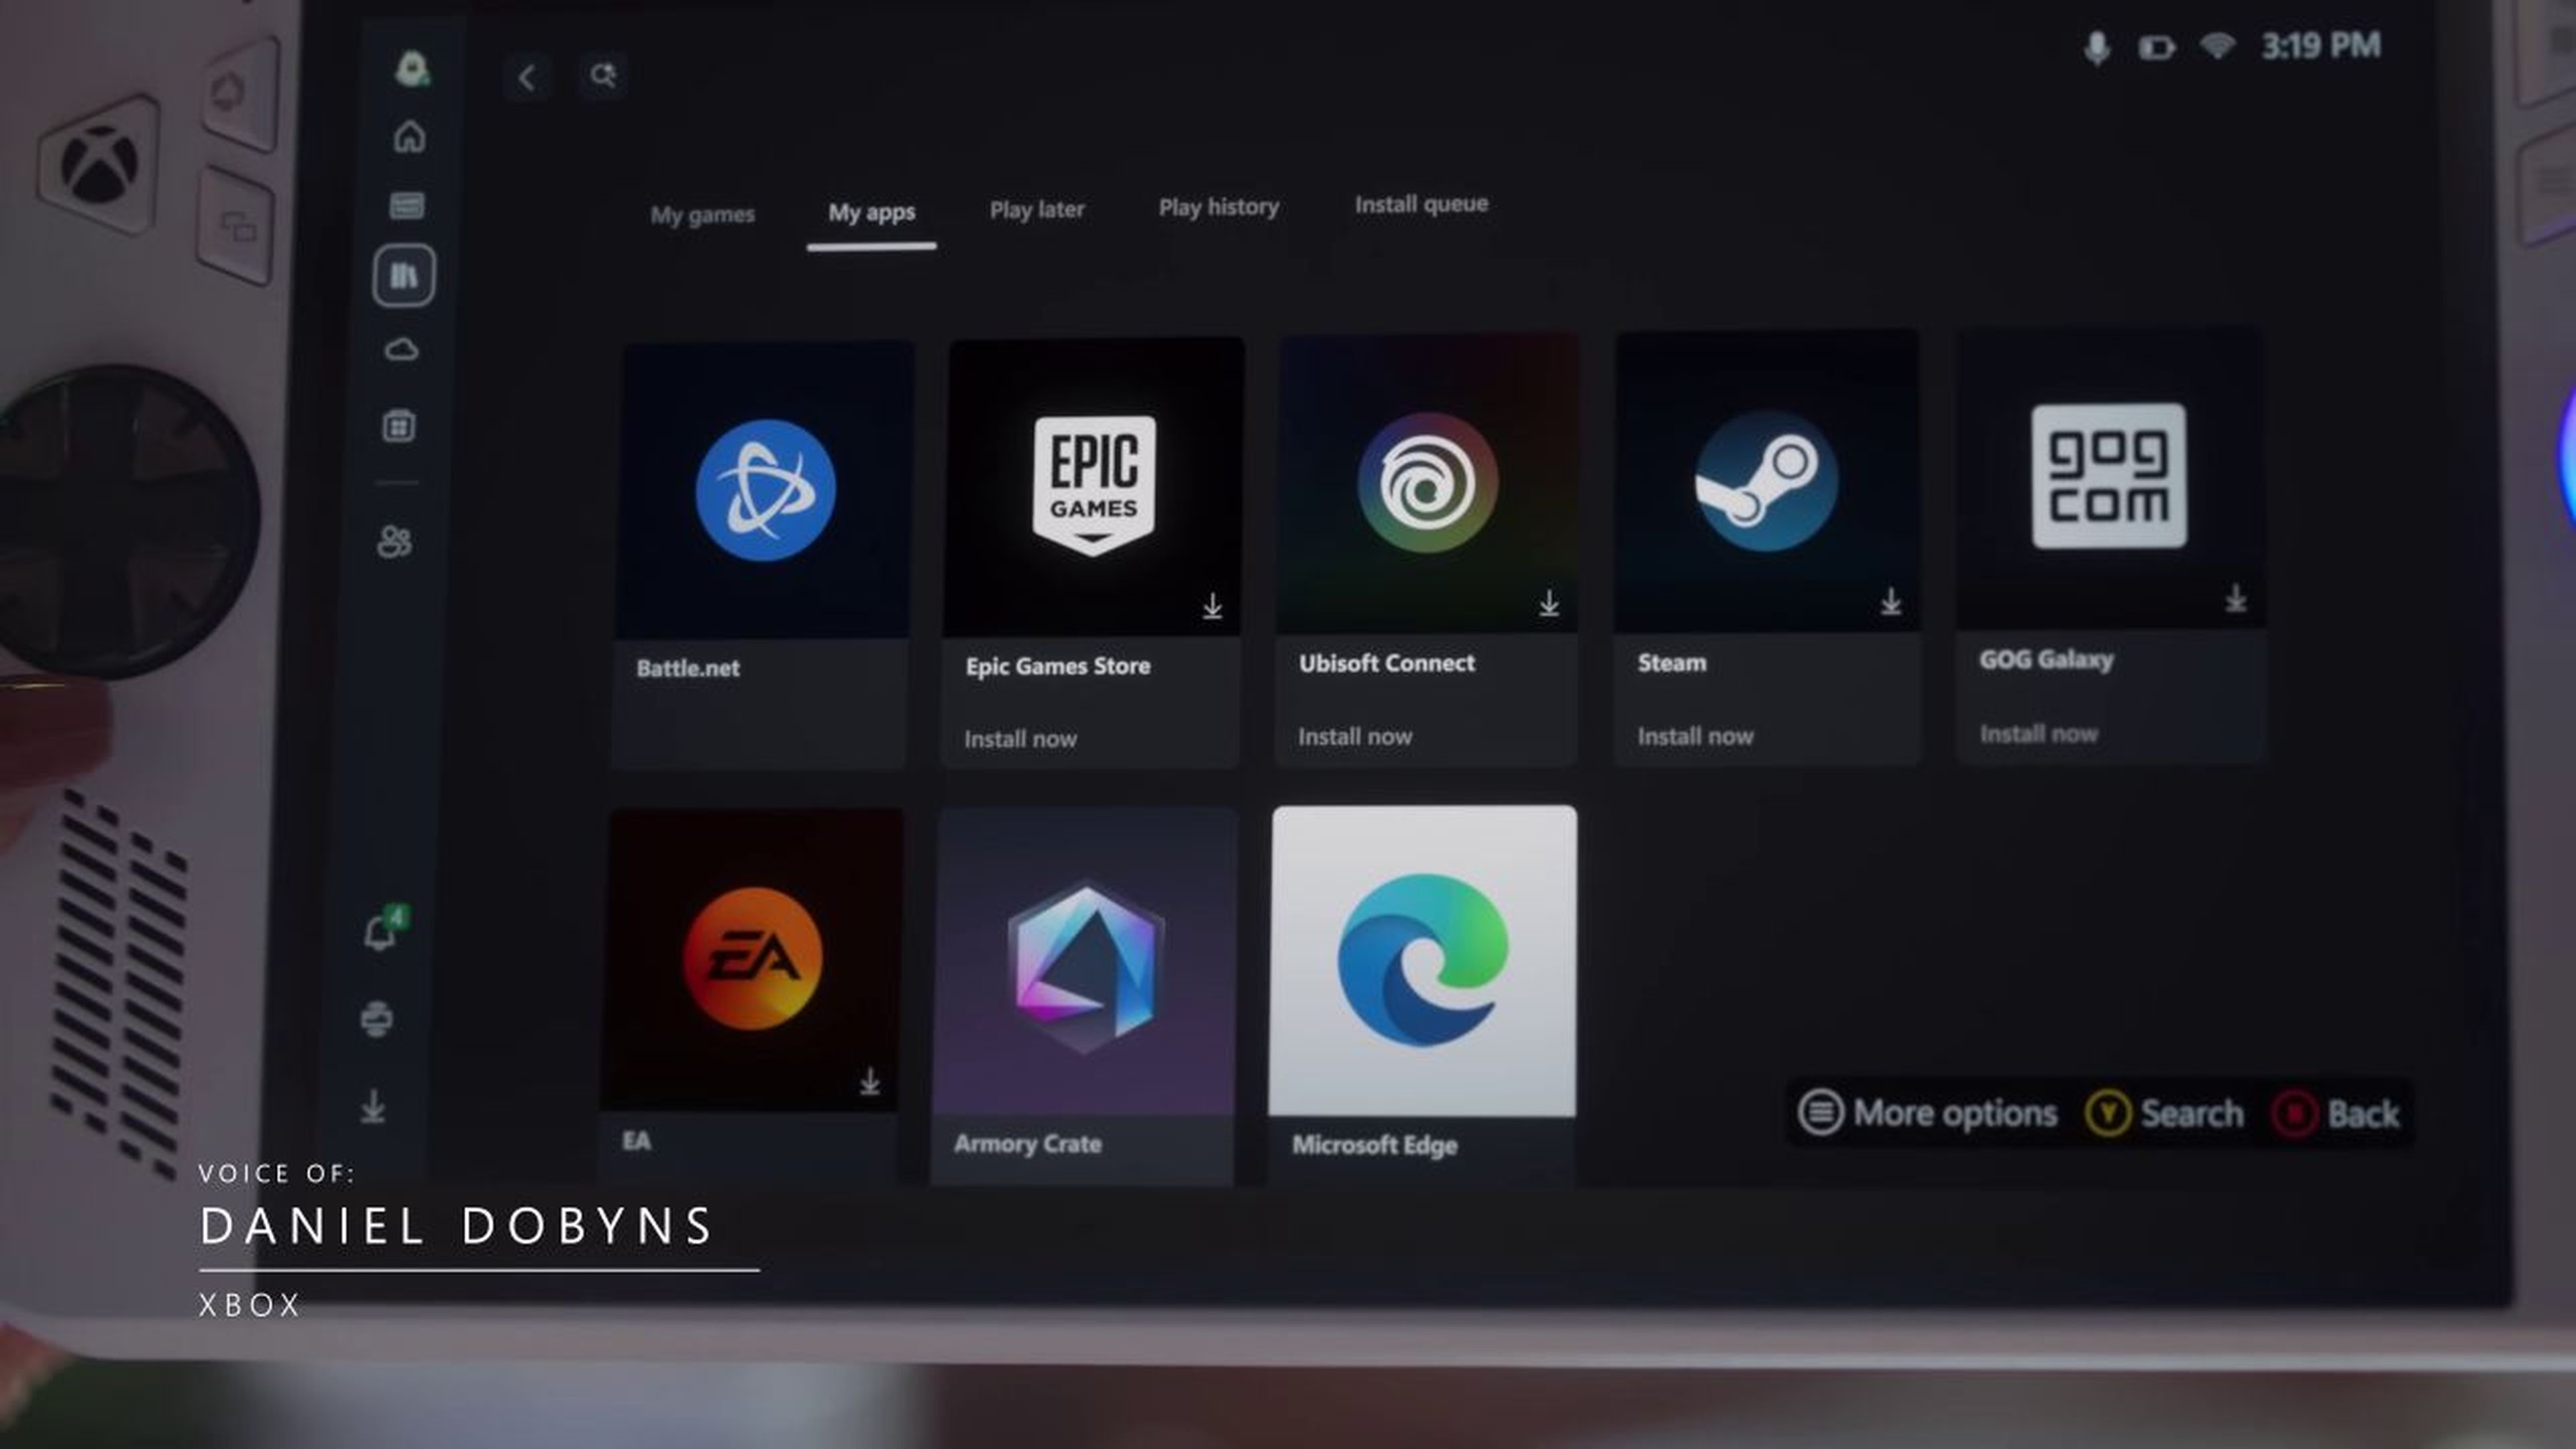Open the Microsoft Edge tile
This screenshot has width=2576, height=1449.
point(1423,960)
